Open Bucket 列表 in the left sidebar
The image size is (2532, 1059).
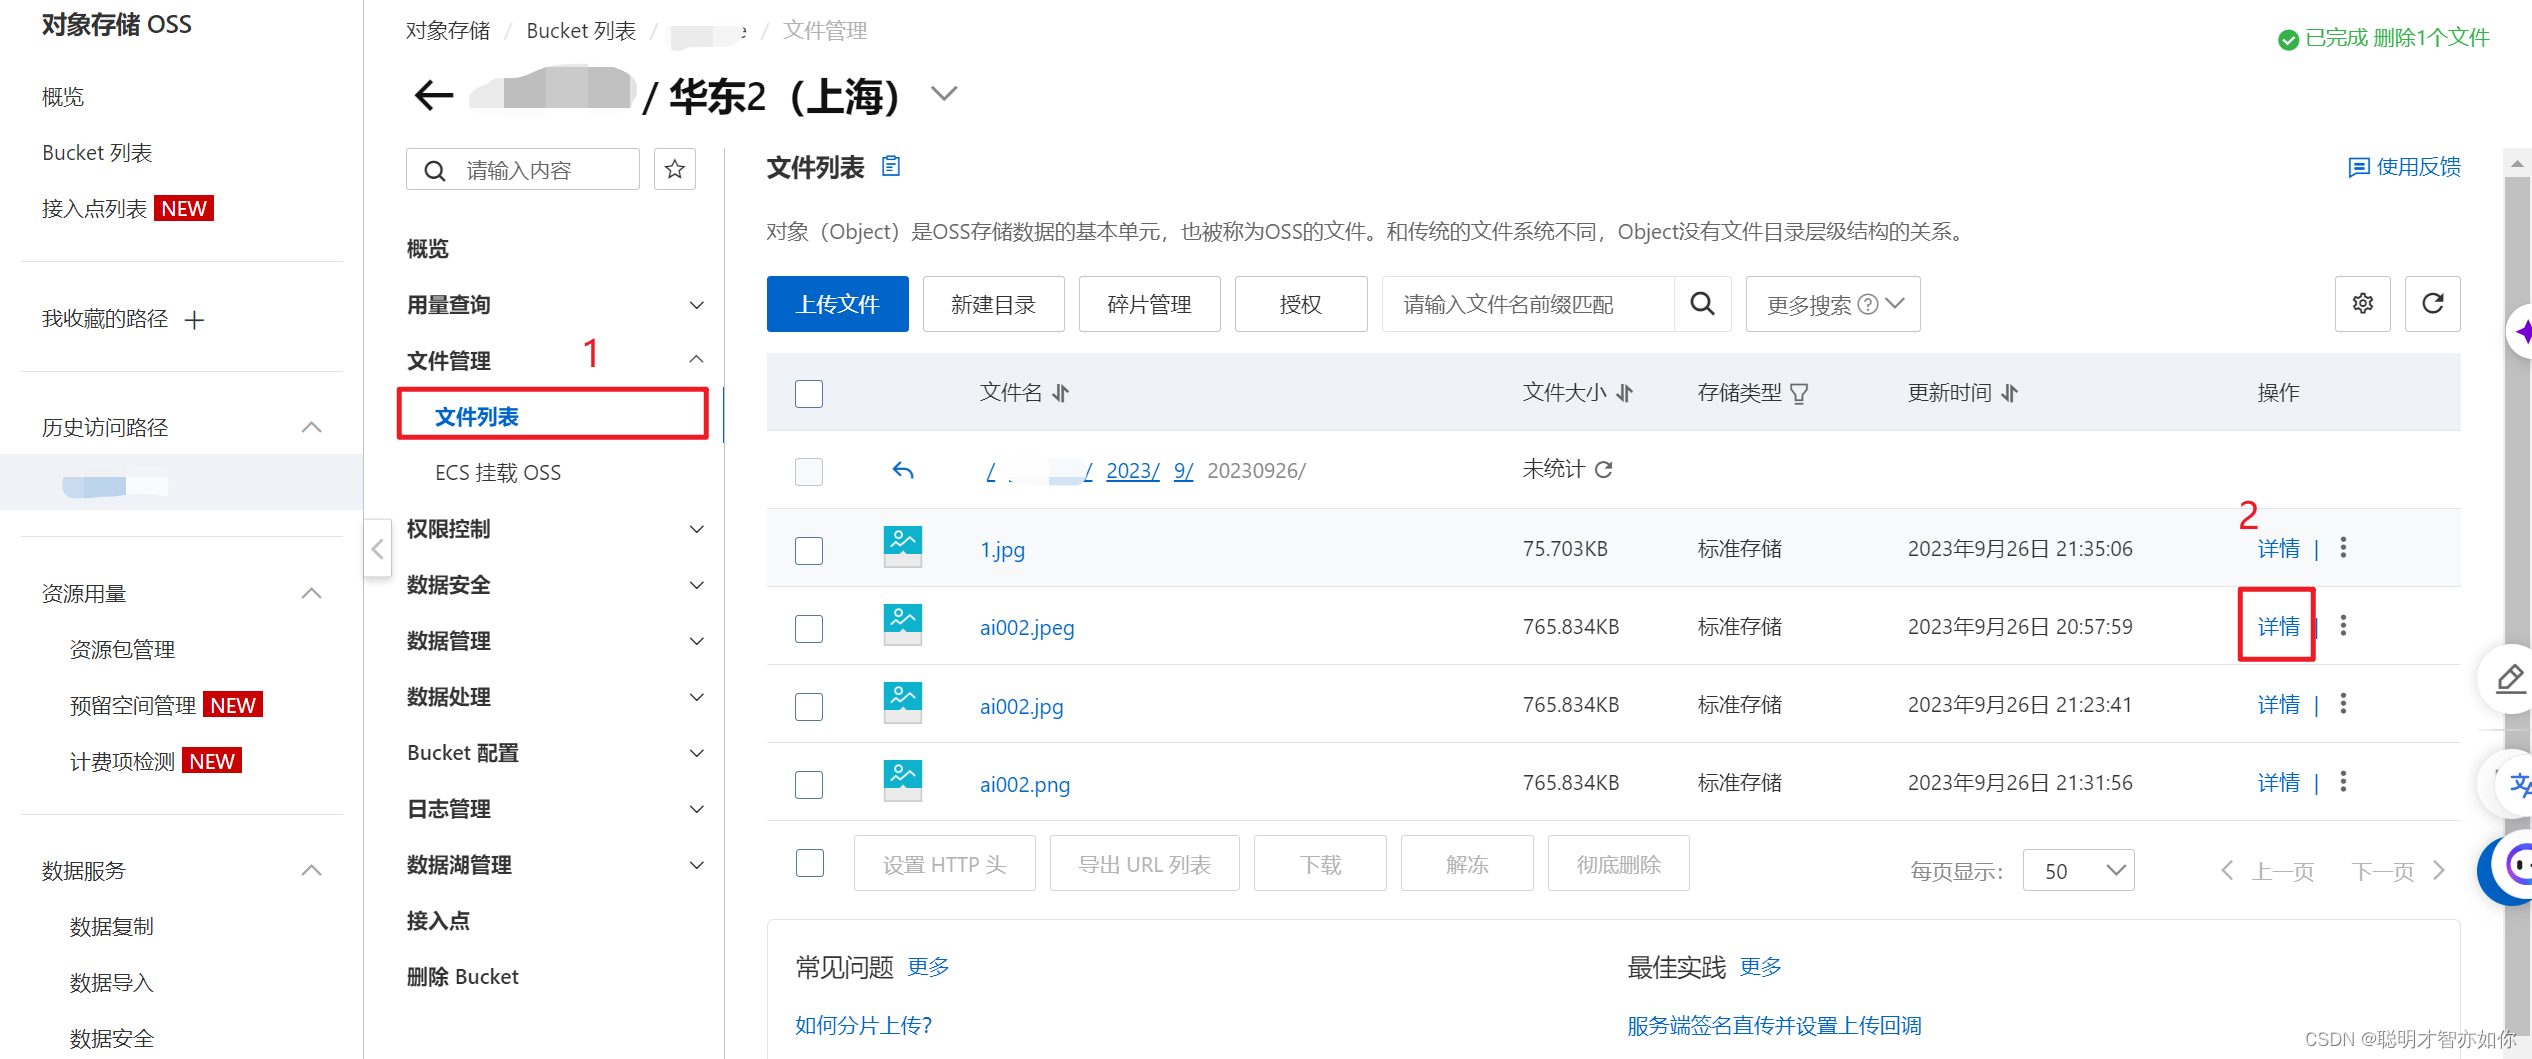coord(97,153)
